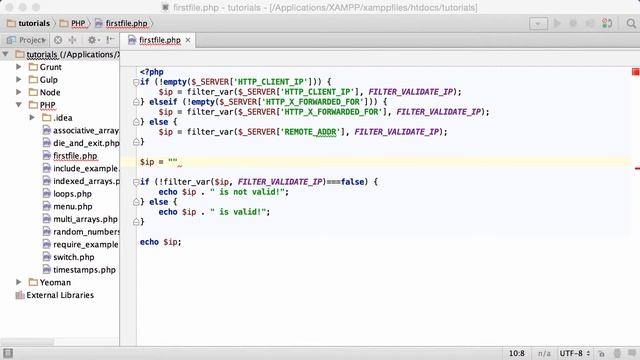Toggle tool window buttons in status bar
Viewport: 640px width, 360px height.
click(8, 353)
